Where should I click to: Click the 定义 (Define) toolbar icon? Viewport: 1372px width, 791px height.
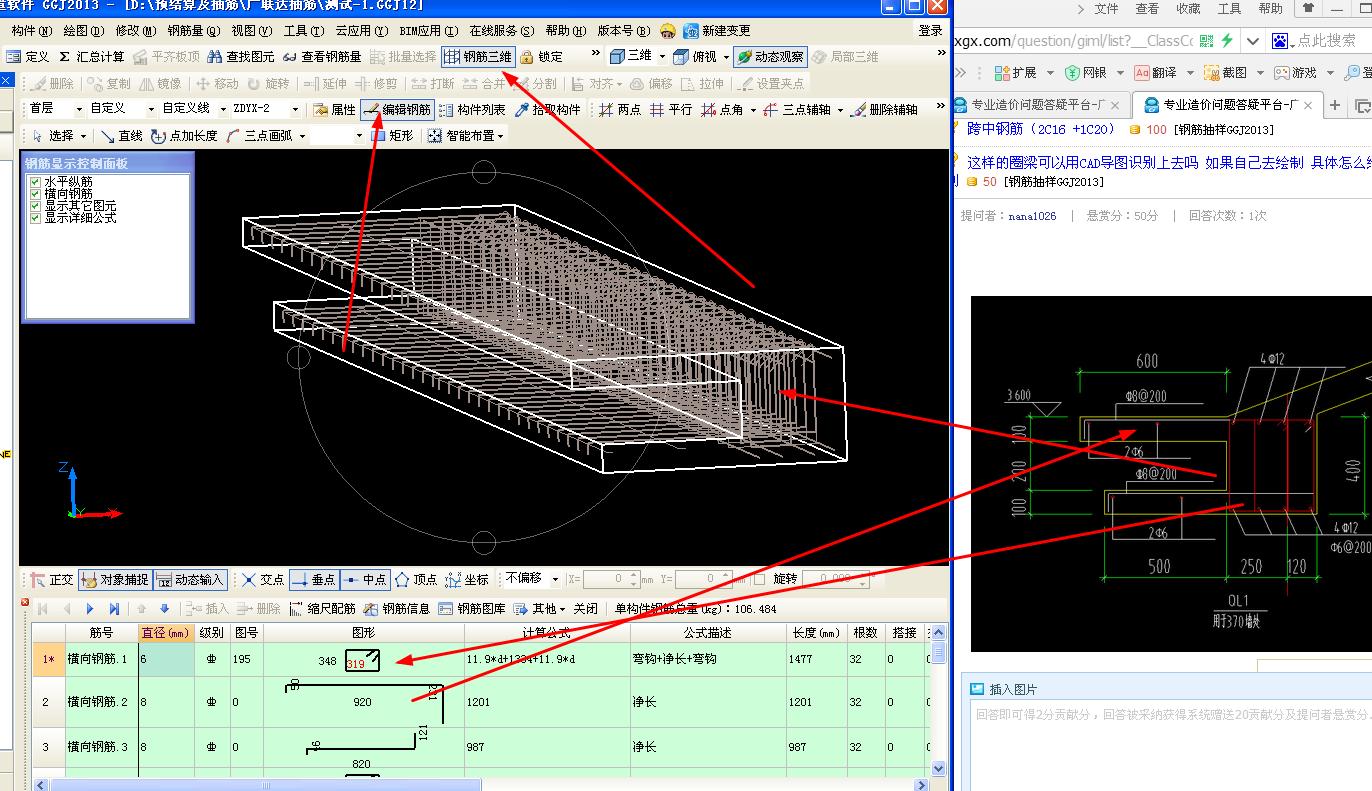coord(27,57)
